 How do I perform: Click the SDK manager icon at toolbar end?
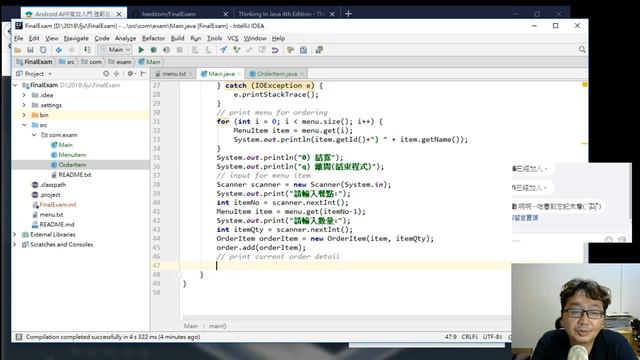319,50
